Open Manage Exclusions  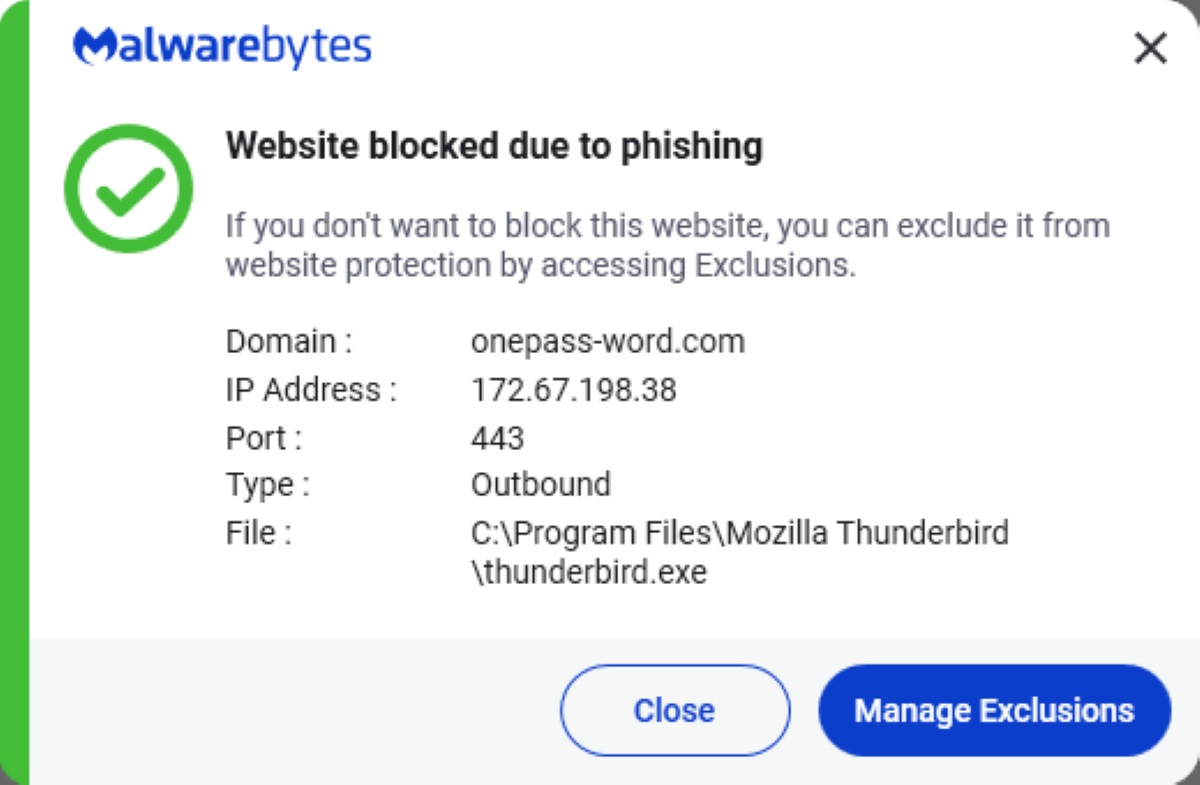coord(994,710)
